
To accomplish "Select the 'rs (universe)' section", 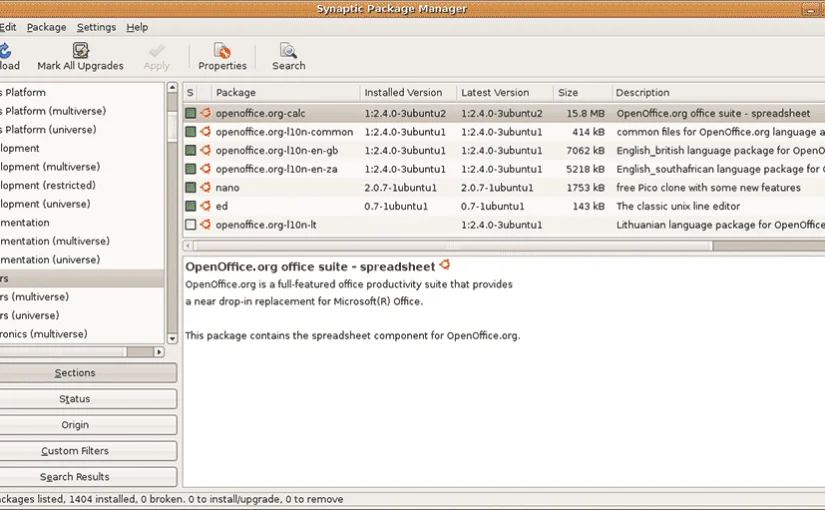I will point(29,315).
